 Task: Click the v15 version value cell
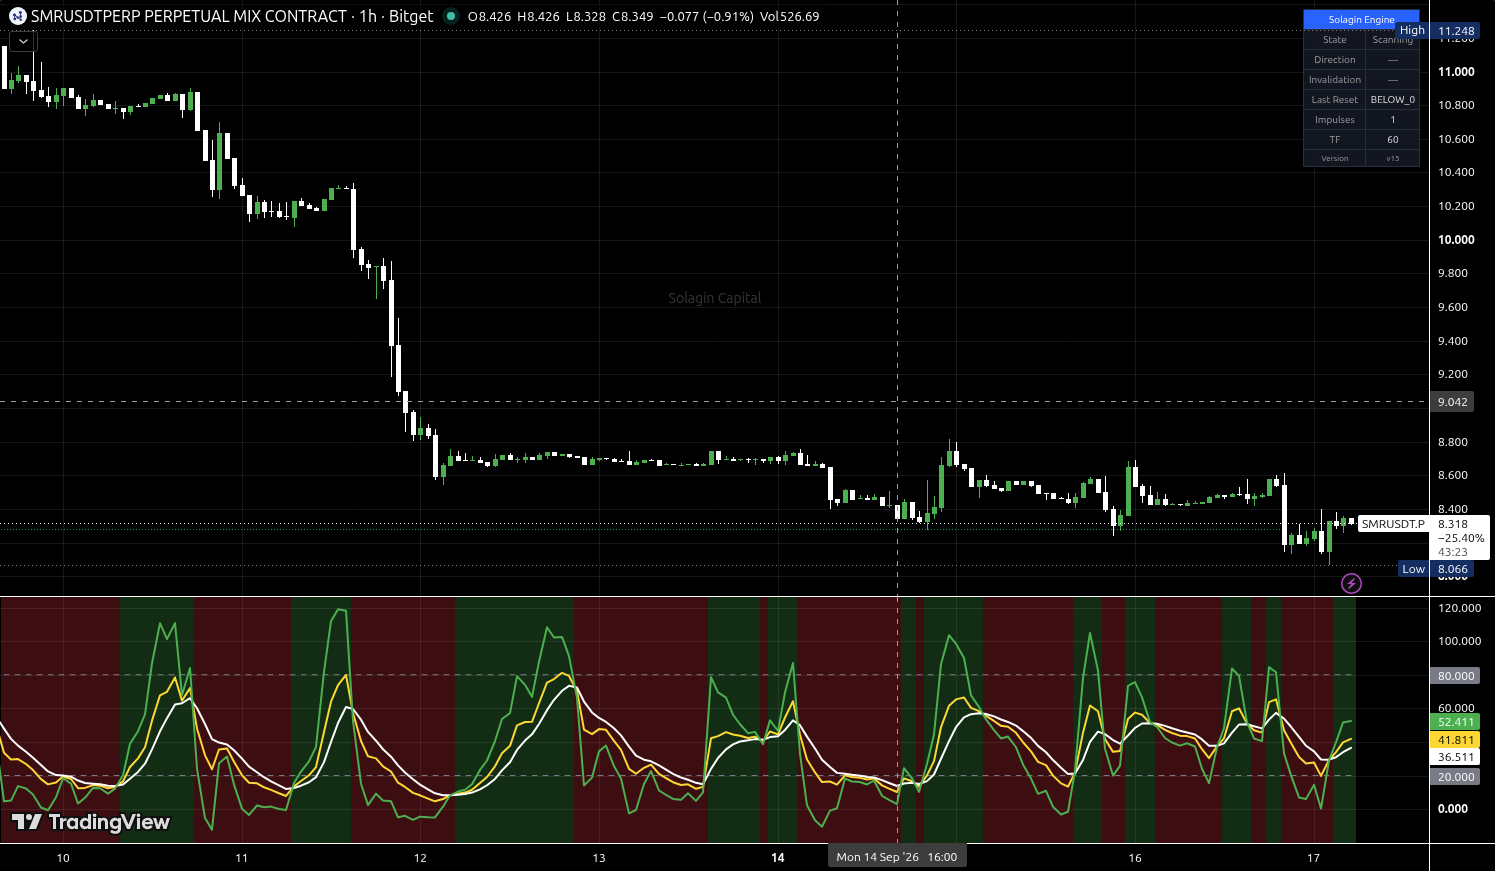tap(1392, 158)
